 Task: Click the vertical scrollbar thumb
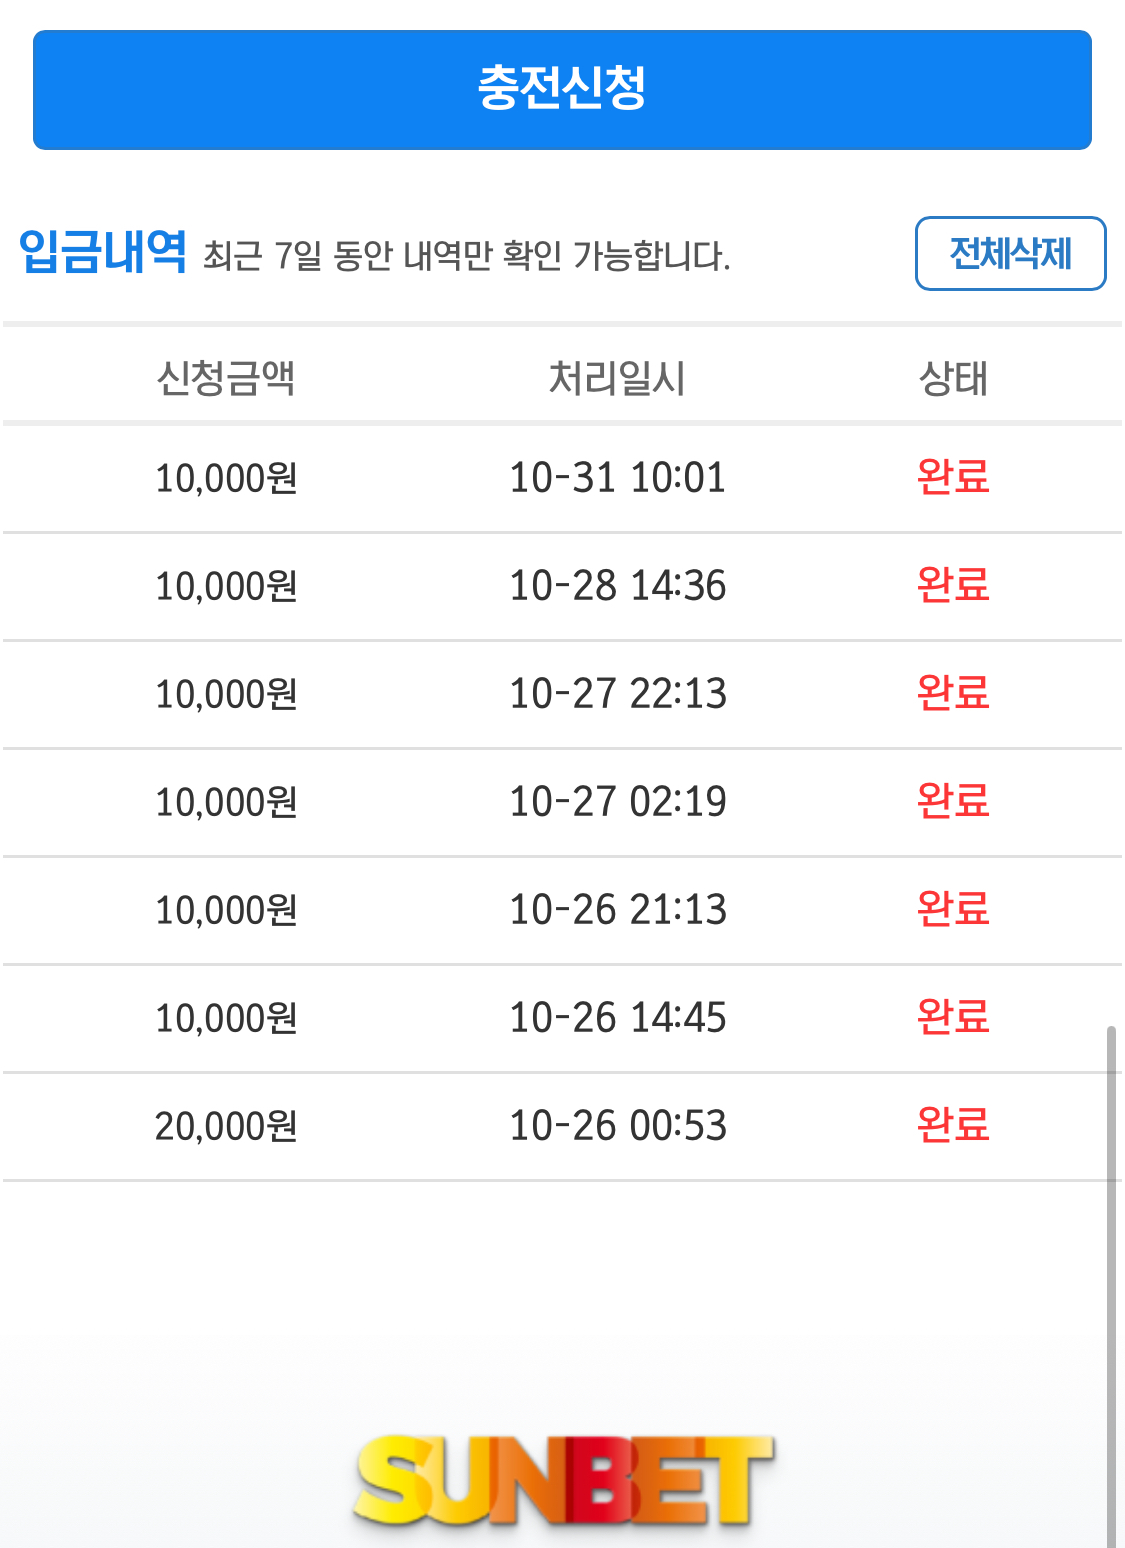(x=1111, y=1280)
